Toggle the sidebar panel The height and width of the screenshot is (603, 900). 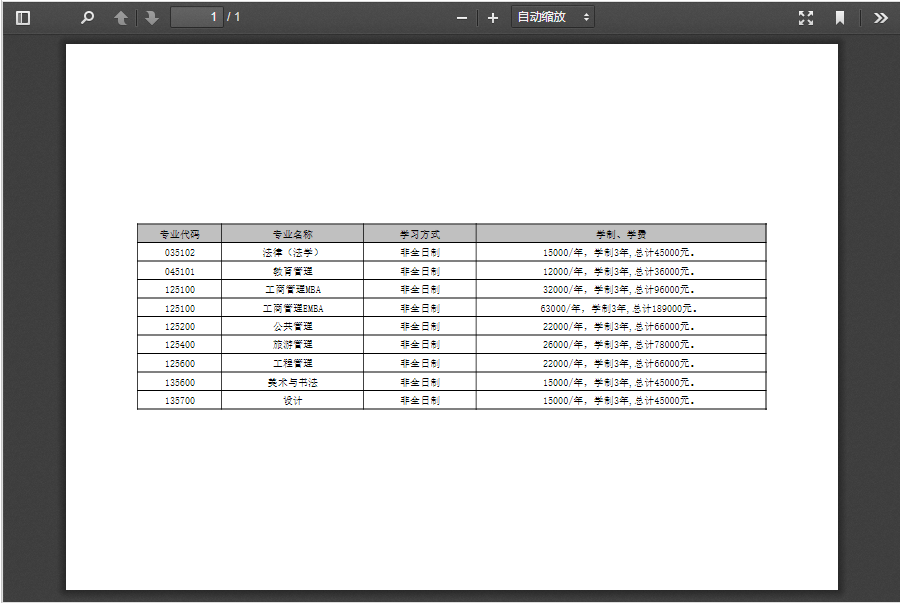23,18
